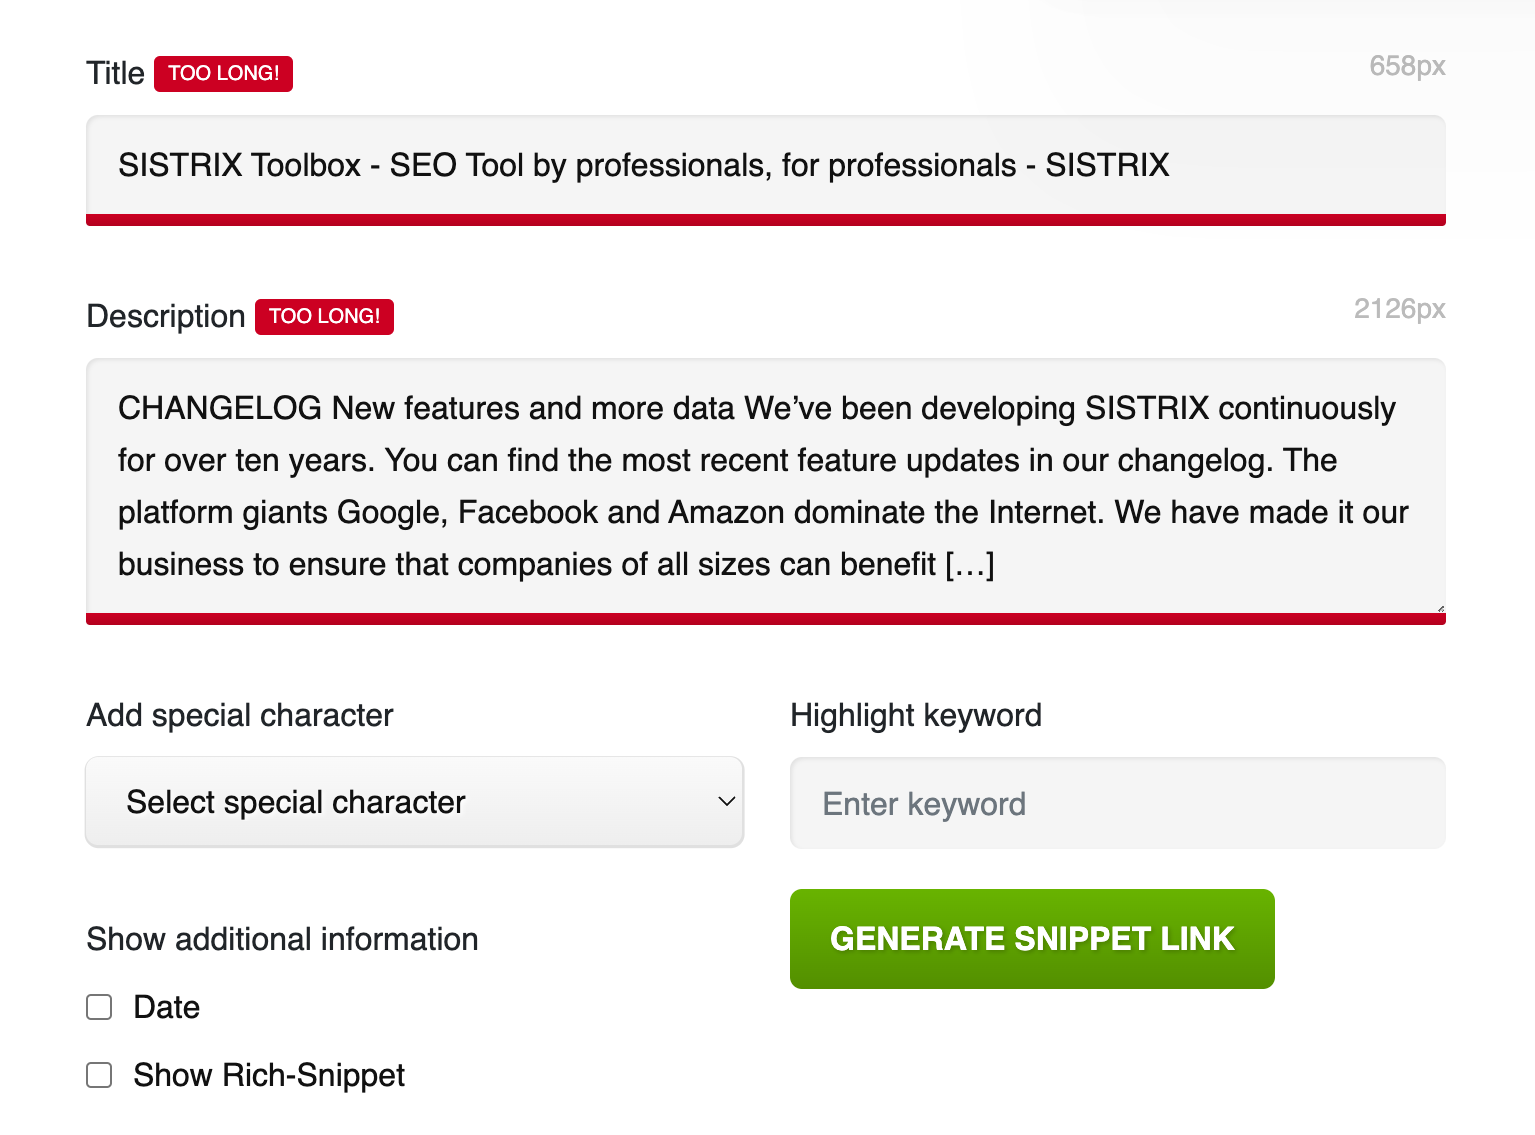Grab the Description textarea resize handle
The height and width of the screenshot is (1135, 1535).
pyautogui.click(x=1440, y=608)
